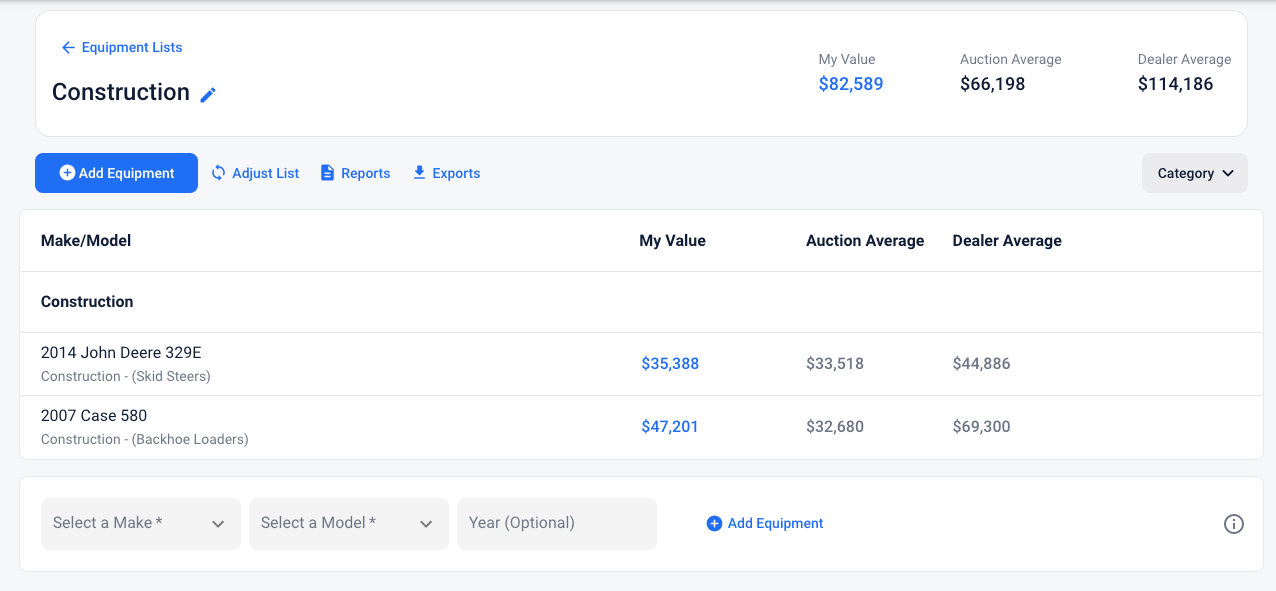Click the info icon in the add row
This screenshot has width=1276, height=591.
click(1234, 524)
